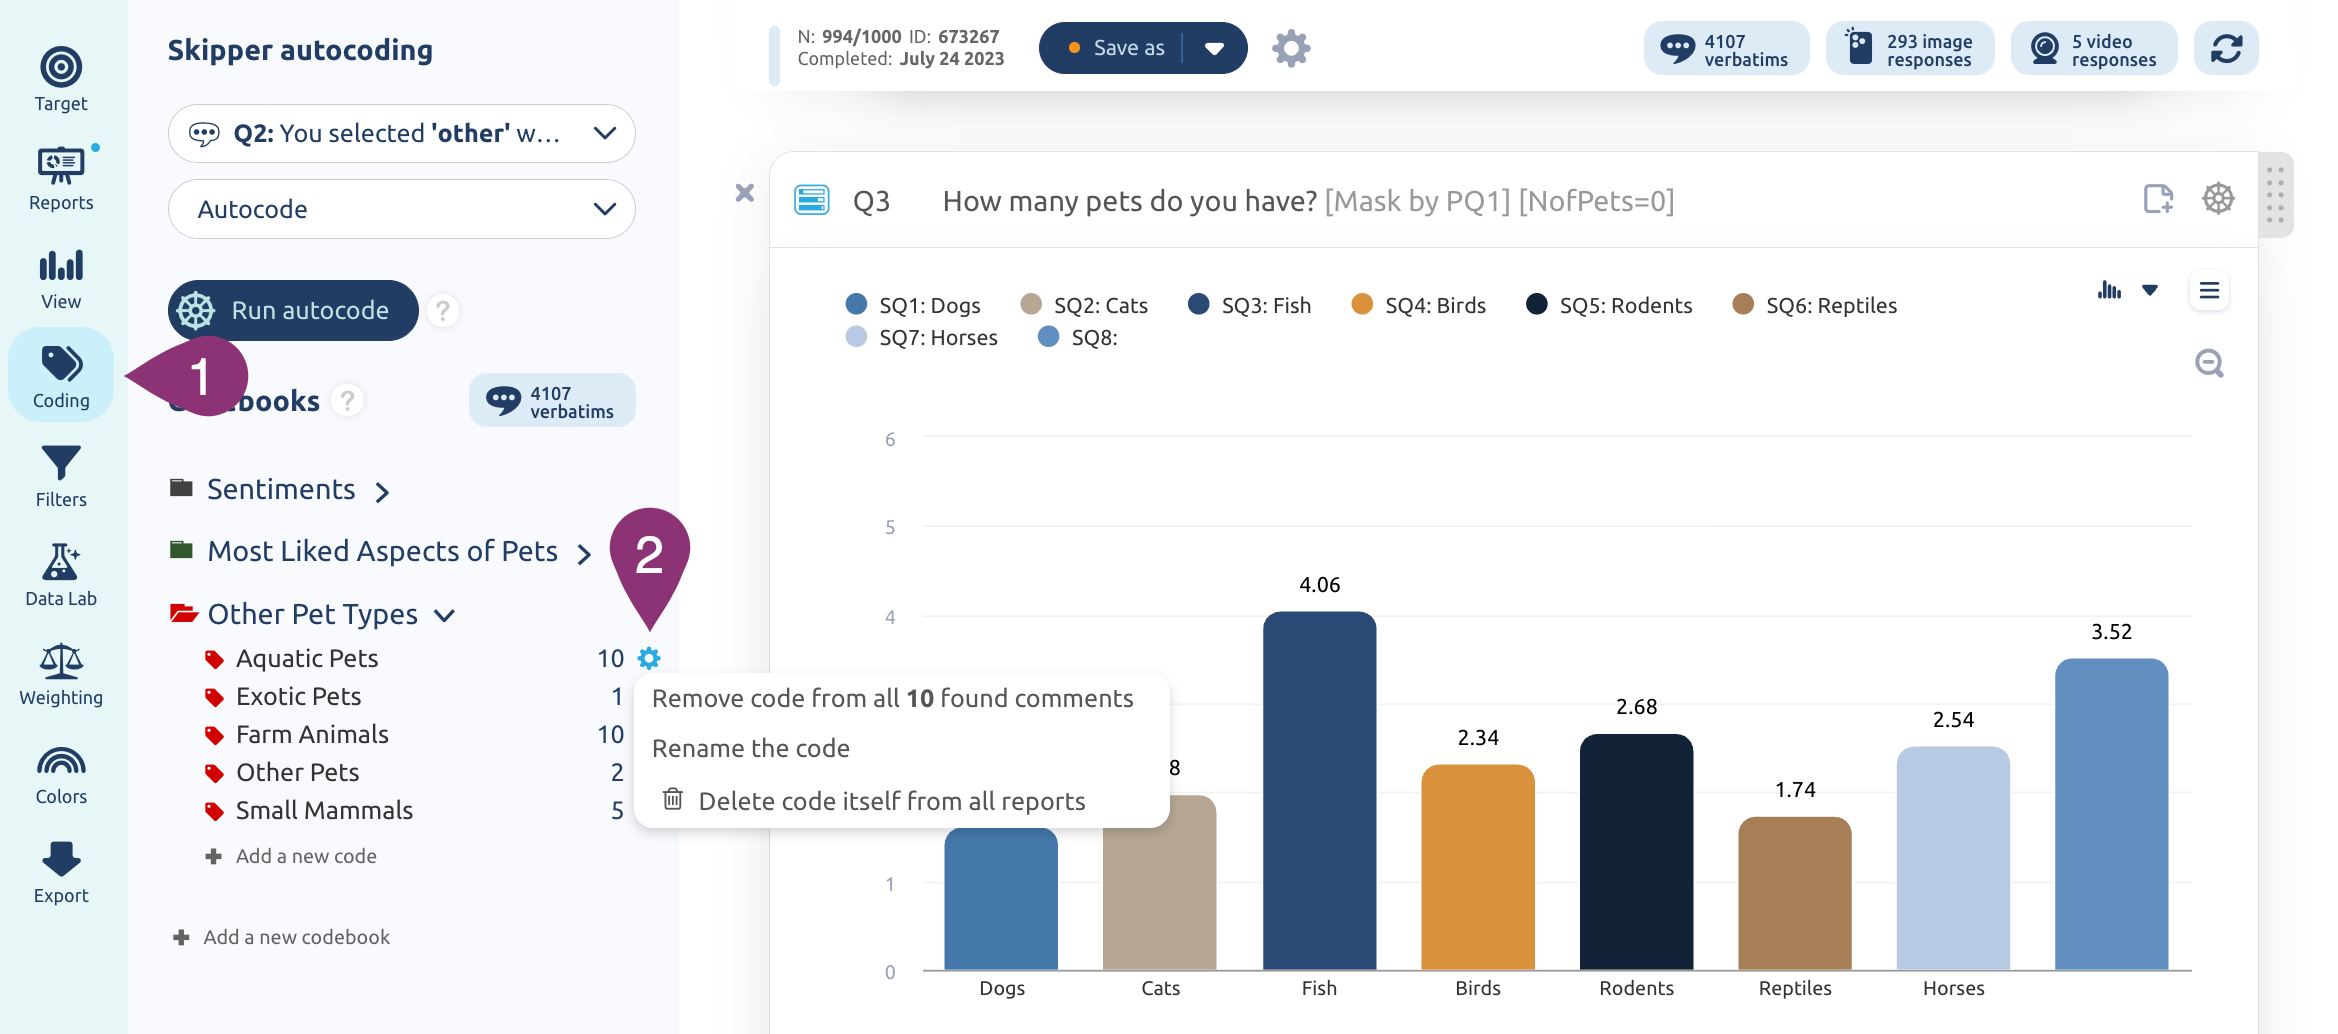Click Add a new codebook
2338x1034 pixels.
click(x=281, y=937)
